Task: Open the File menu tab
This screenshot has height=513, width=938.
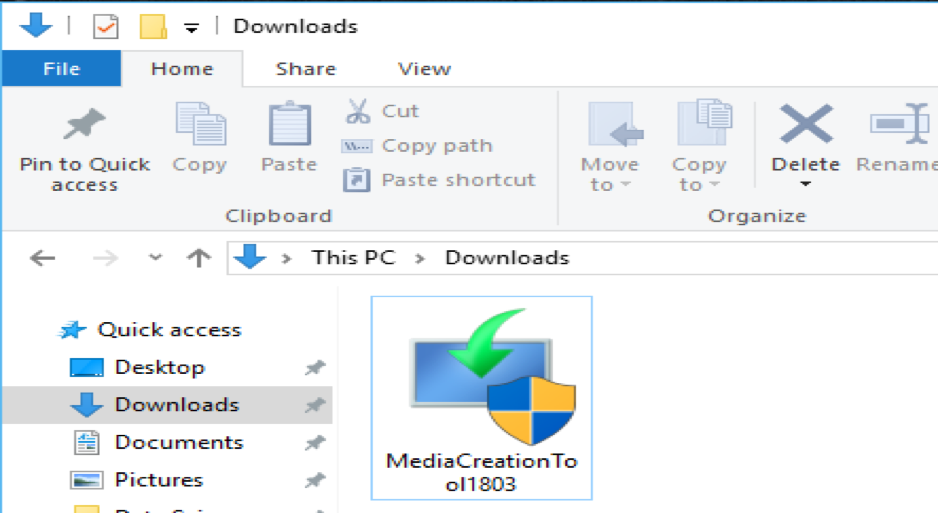Action: pyautogui.click(x=61, y=69)
